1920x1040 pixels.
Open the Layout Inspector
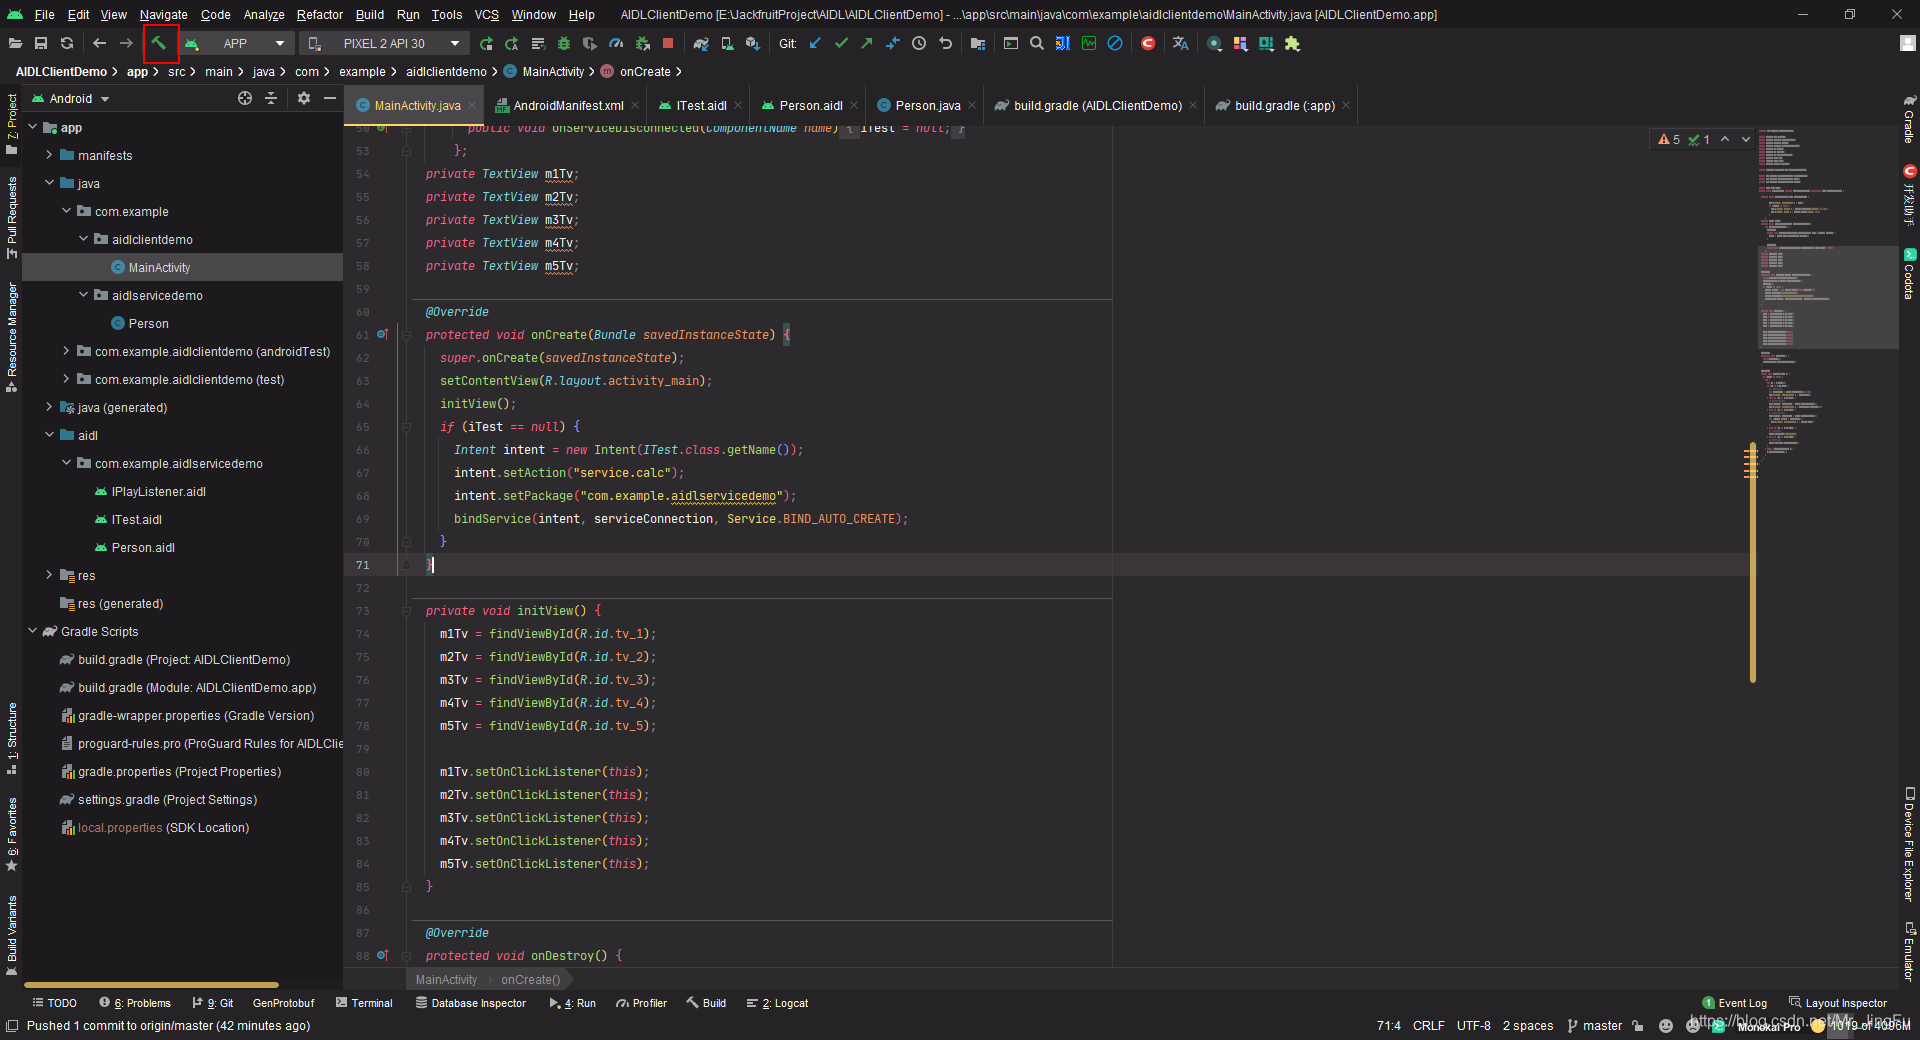1838,1003
